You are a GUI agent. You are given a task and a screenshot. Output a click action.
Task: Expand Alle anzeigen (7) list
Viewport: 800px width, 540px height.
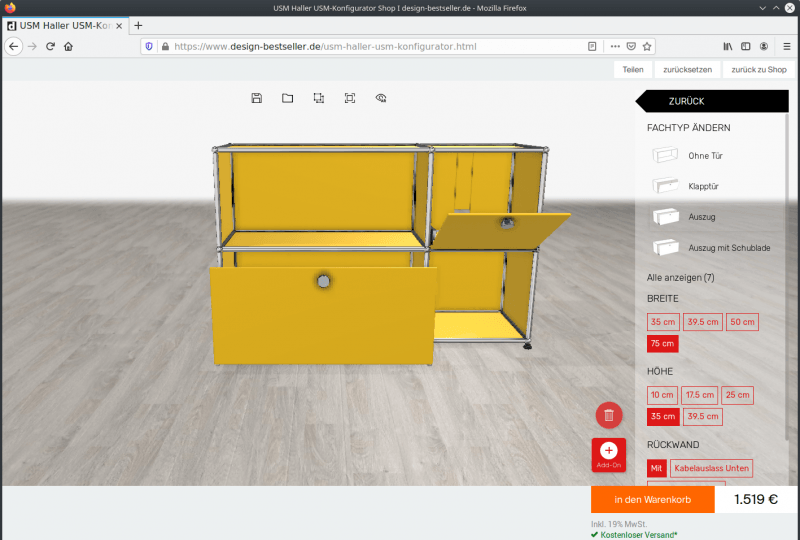[x=681, y=278]
